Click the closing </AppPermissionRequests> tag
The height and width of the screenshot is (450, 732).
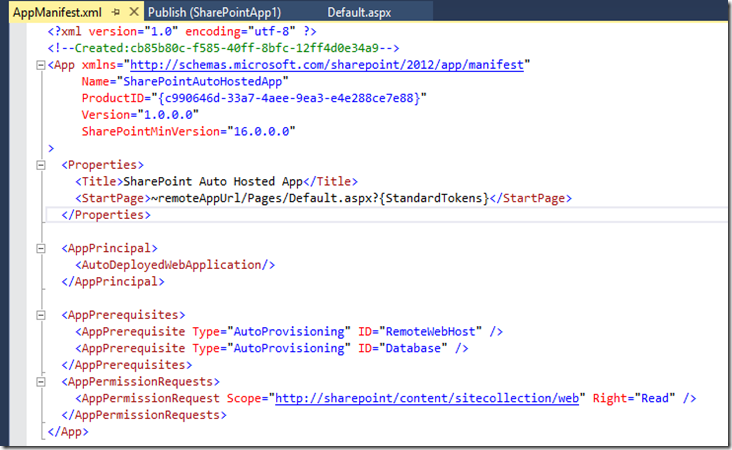click(x=144, y=415)
